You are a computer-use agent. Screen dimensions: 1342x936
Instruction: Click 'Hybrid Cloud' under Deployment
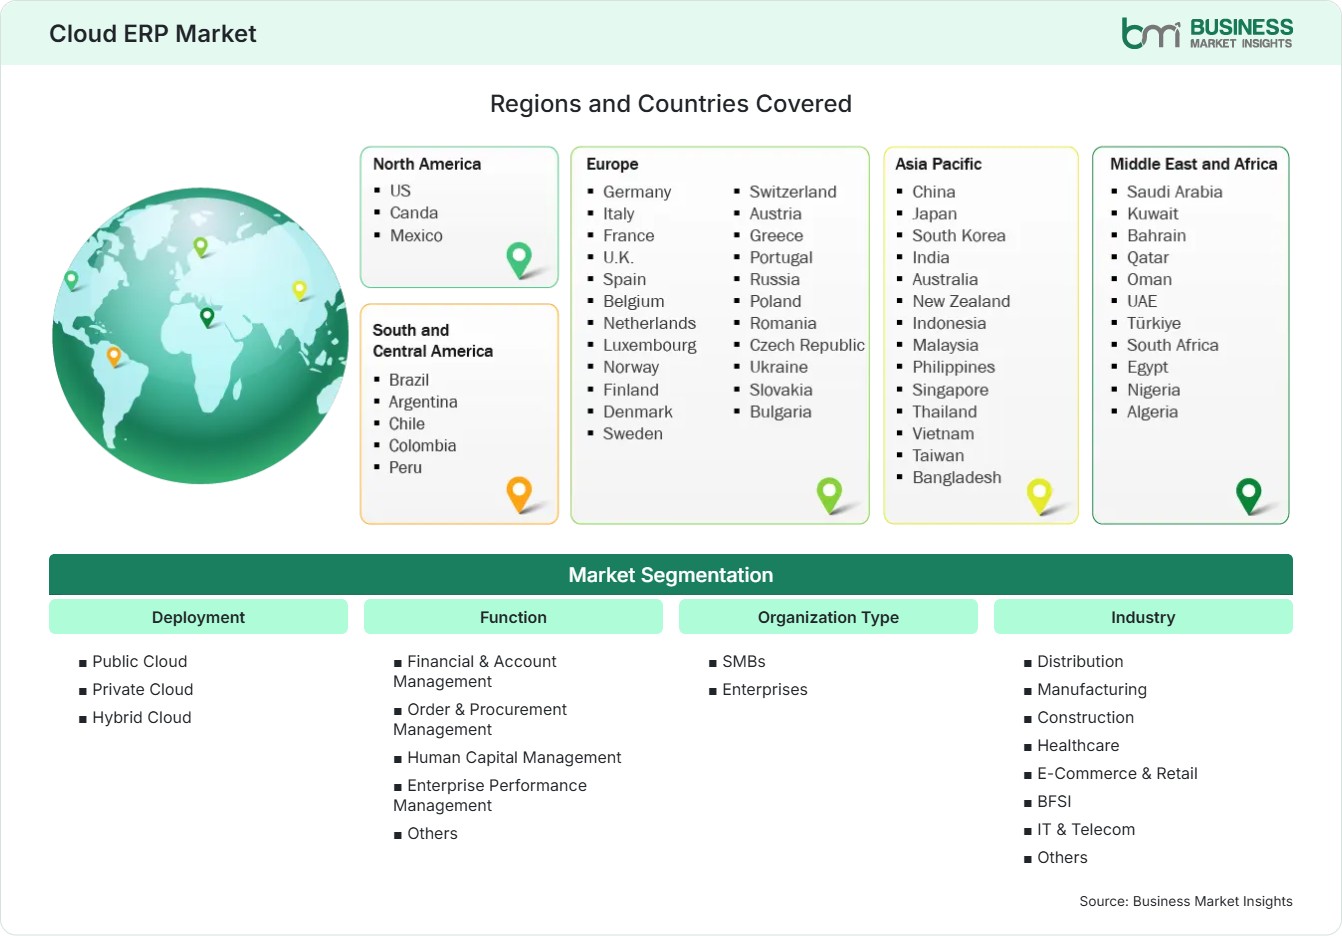pos(142,718)
